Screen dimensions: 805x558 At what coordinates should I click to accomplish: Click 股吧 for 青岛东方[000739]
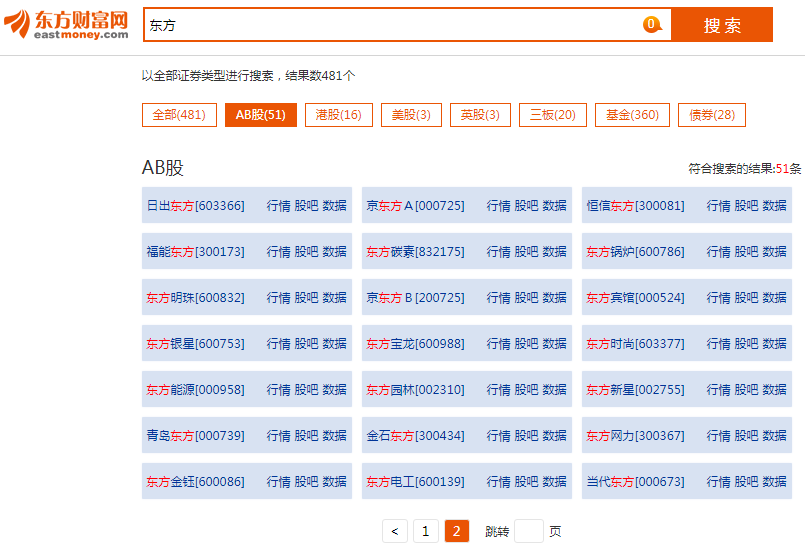click(x=307, y=435)
